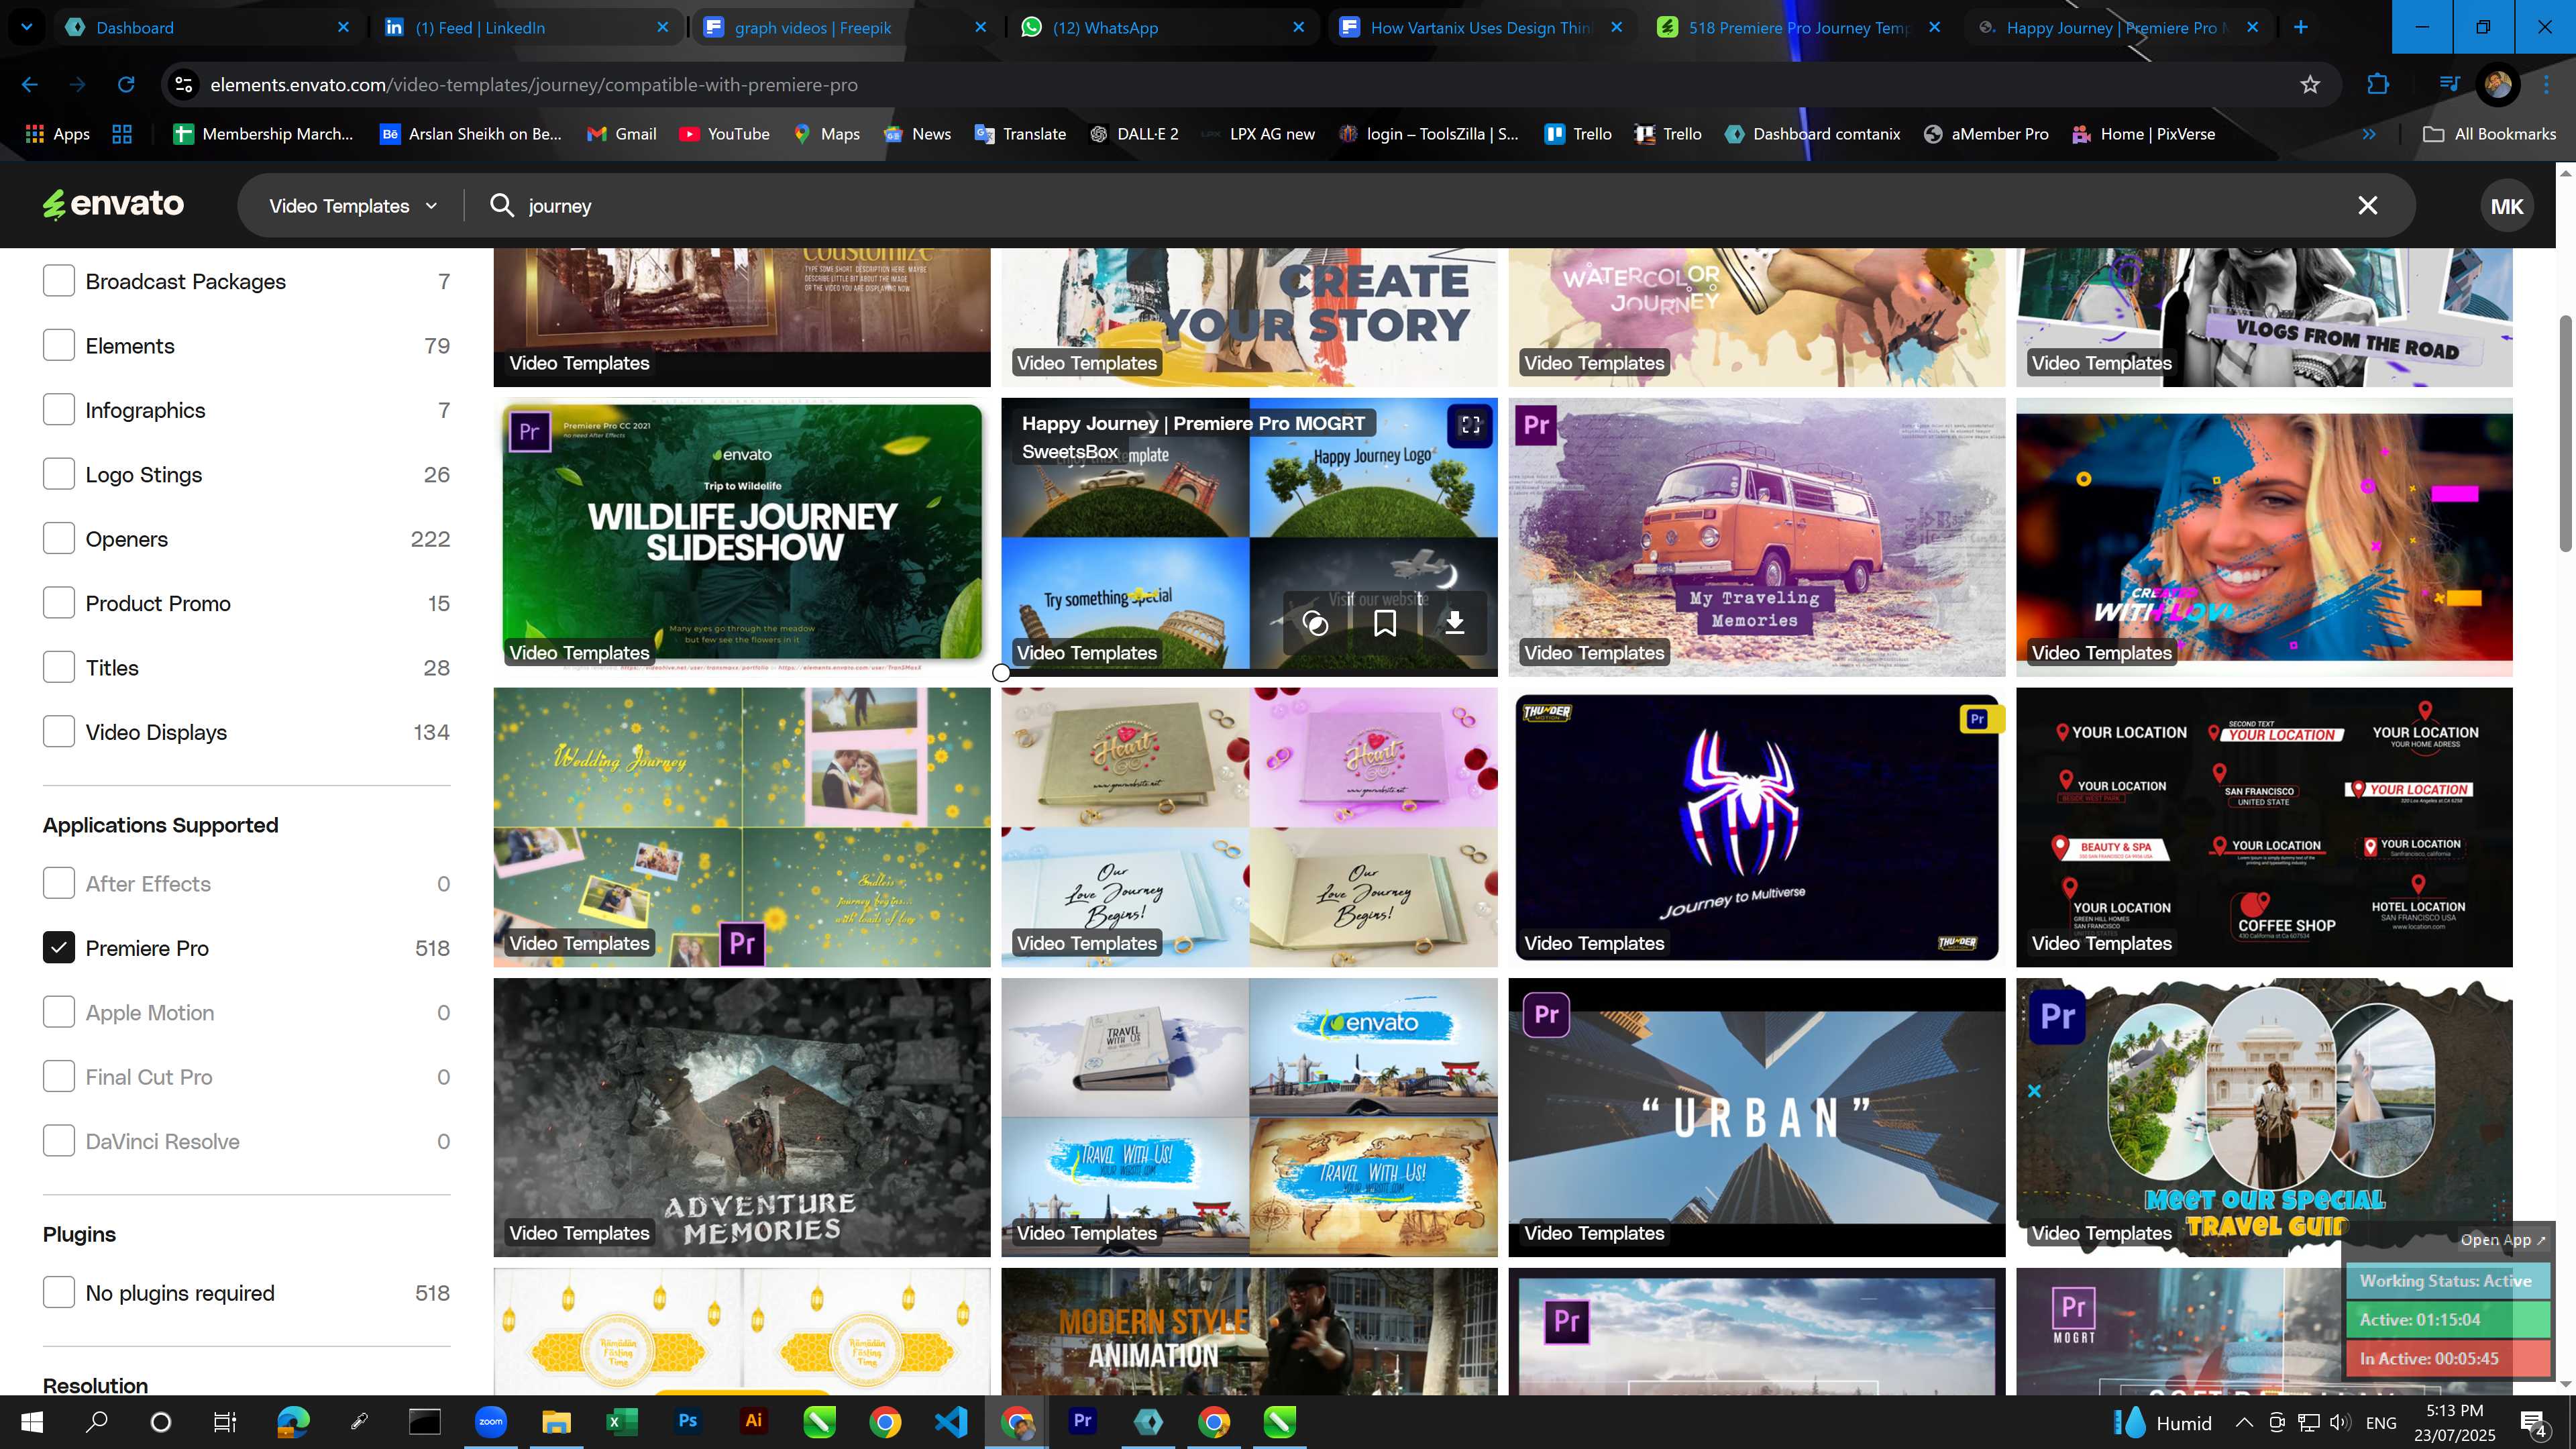
Task: Open aMember Pro bookmark
Action: 1986,134
